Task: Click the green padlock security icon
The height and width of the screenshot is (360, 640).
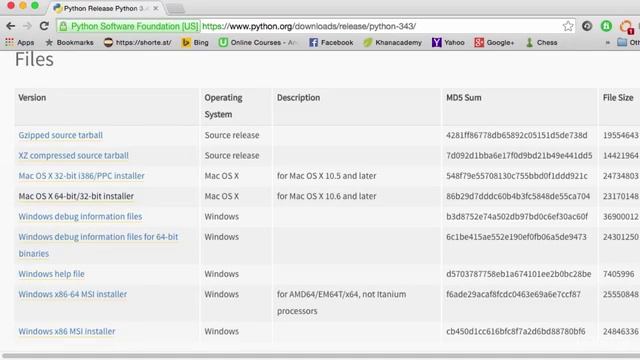Action: 63,27
